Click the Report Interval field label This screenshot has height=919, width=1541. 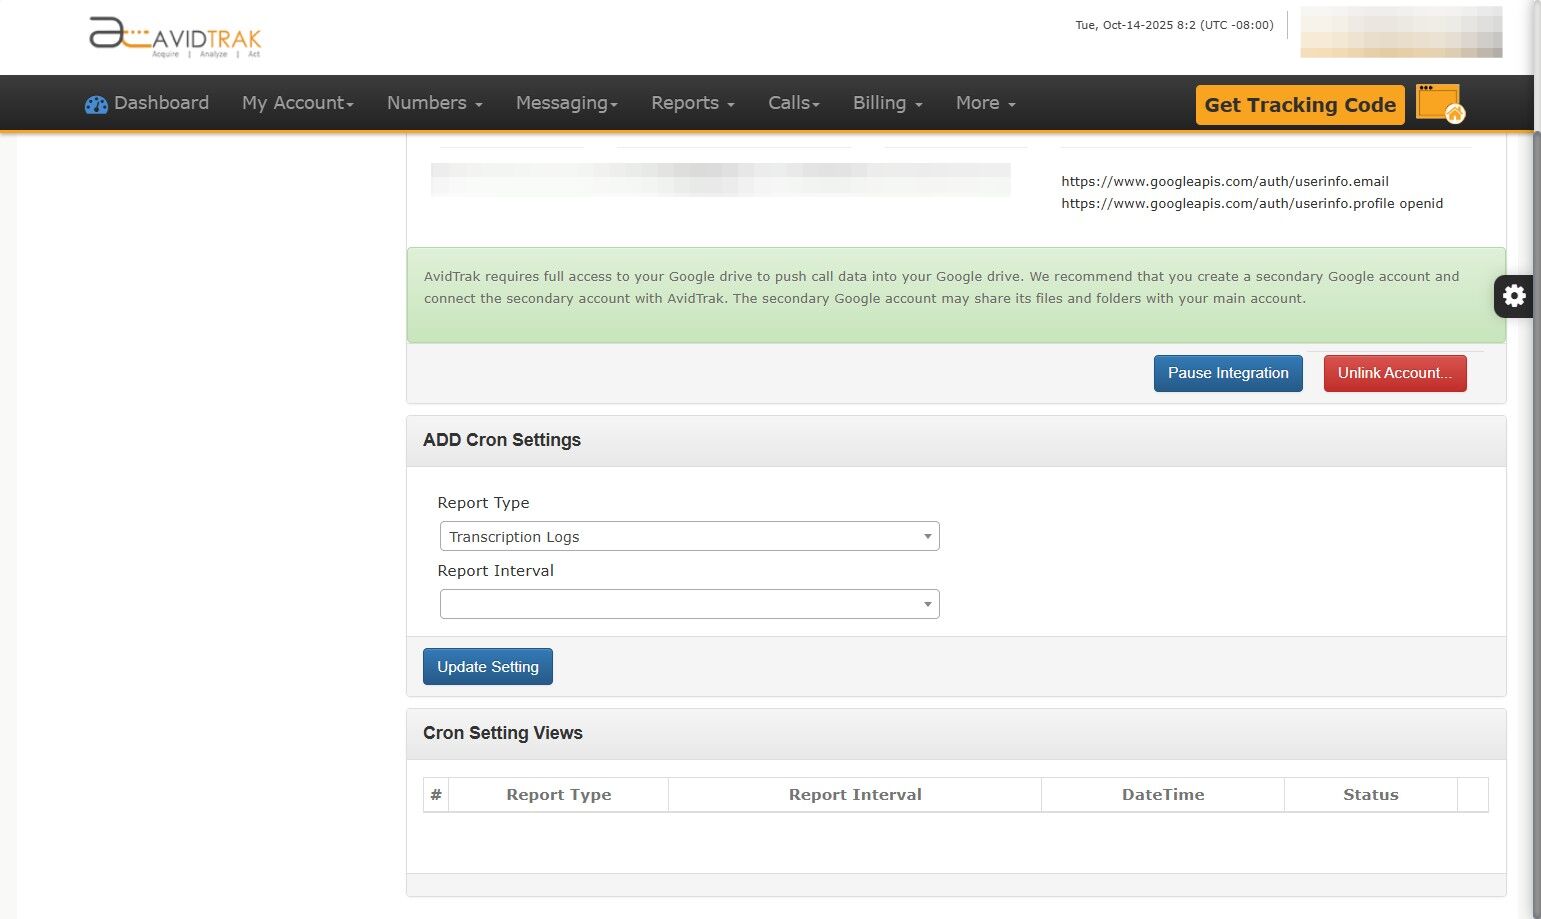point(496,571)
